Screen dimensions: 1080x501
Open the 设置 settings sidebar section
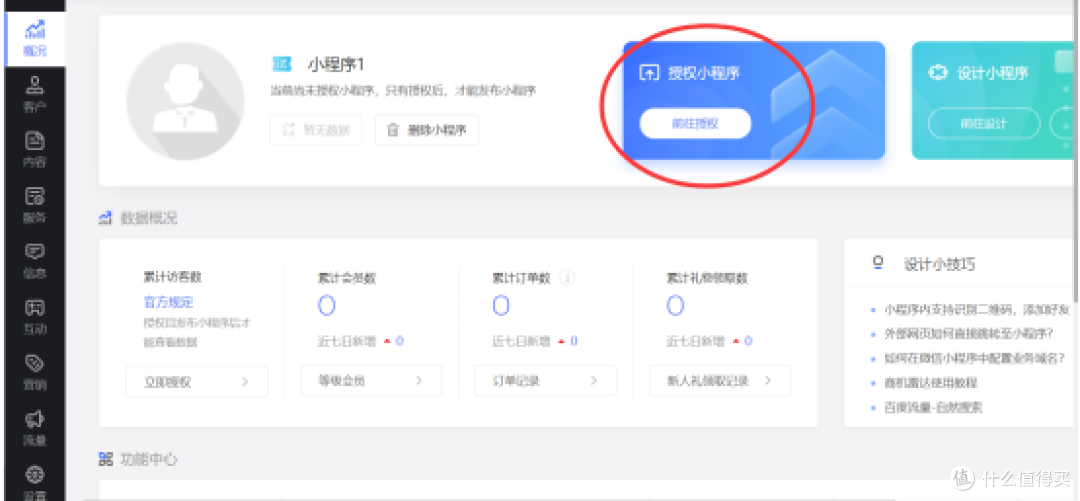click(35, 481)
